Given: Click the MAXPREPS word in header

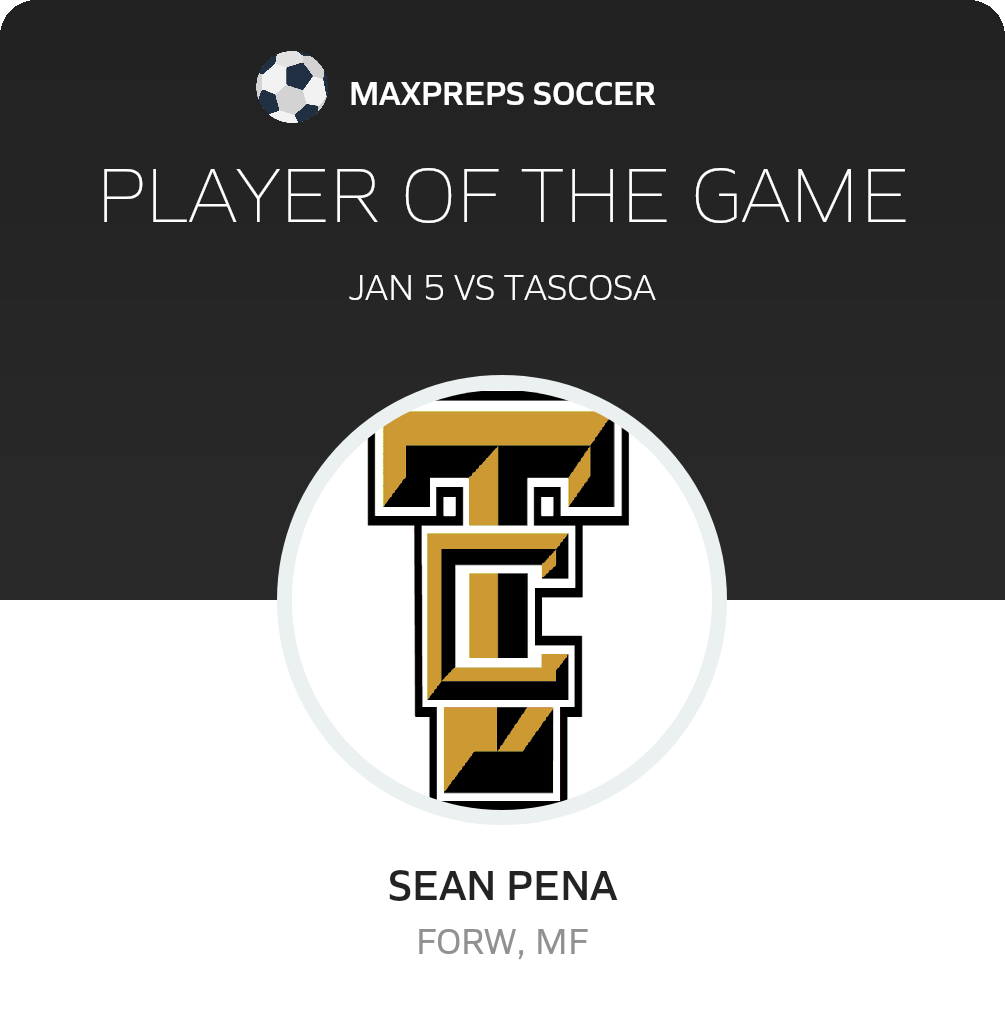Looking at the screenshot, I should [436, 94].
